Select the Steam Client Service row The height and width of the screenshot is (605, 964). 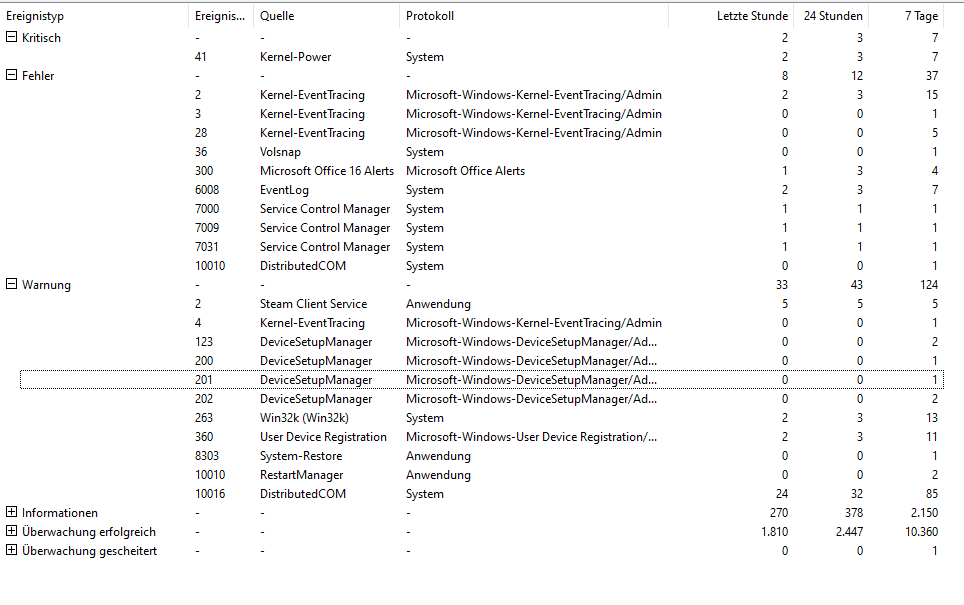481,304
